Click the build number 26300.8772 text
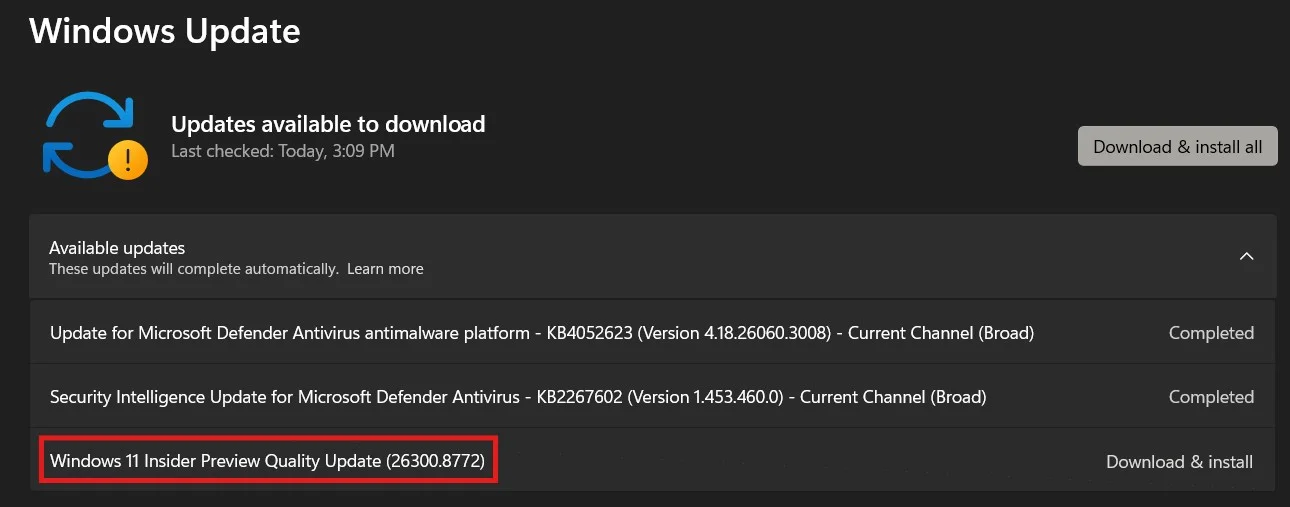1290x507 pixels. (435, 461)
